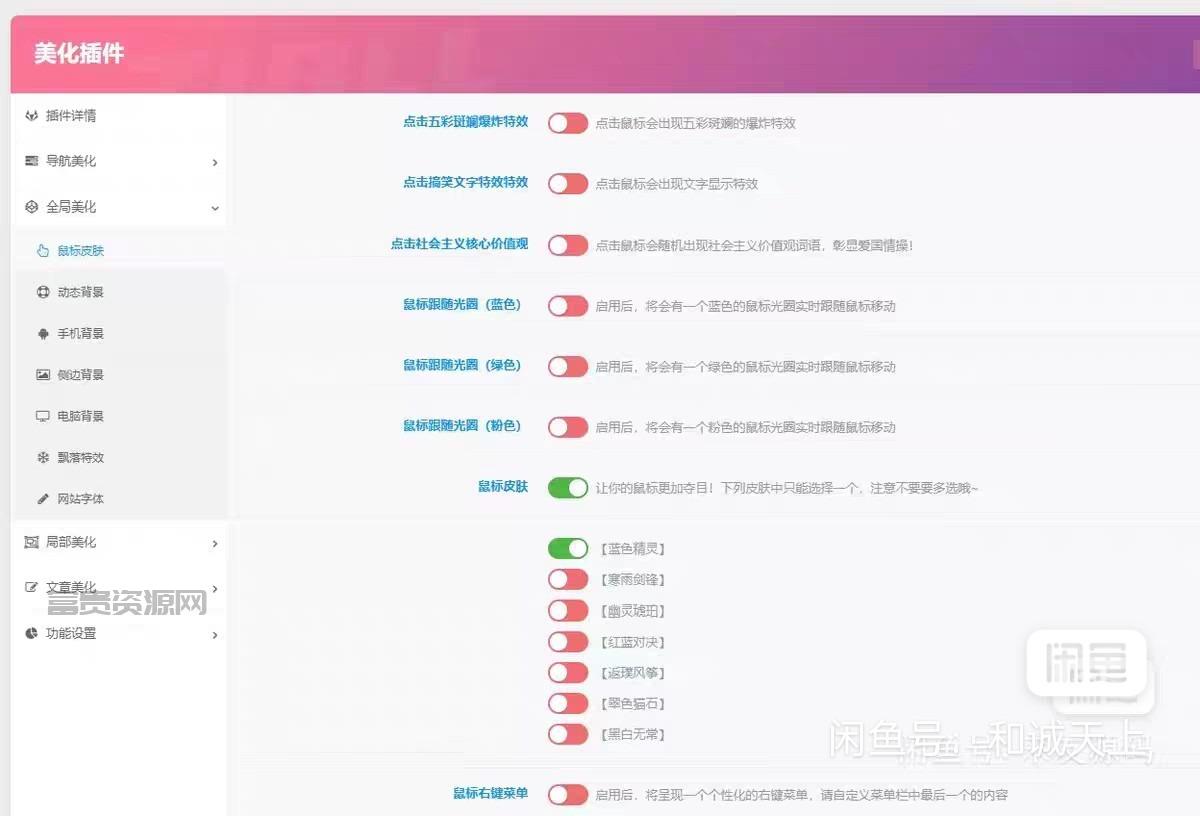Turn off the 蓝色精灵 skin toggle
1200x816 pixels.
568,548
